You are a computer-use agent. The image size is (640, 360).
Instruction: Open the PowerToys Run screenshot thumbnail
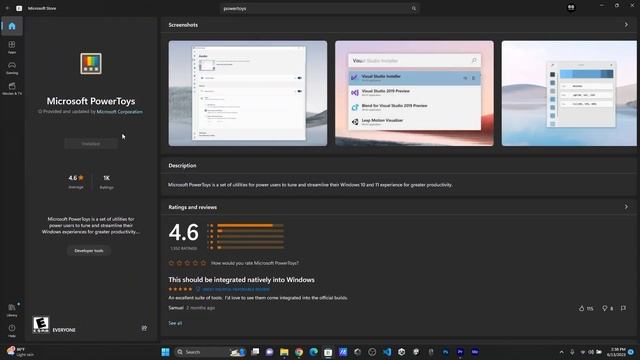414,93
